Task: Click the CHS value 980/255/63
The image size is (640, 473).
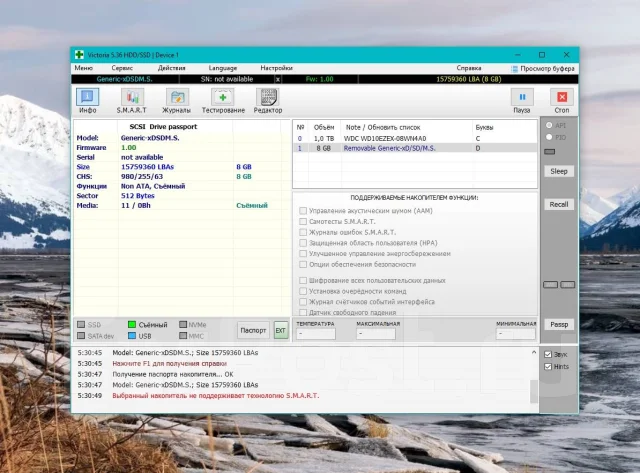Action: tap(142, 176)
